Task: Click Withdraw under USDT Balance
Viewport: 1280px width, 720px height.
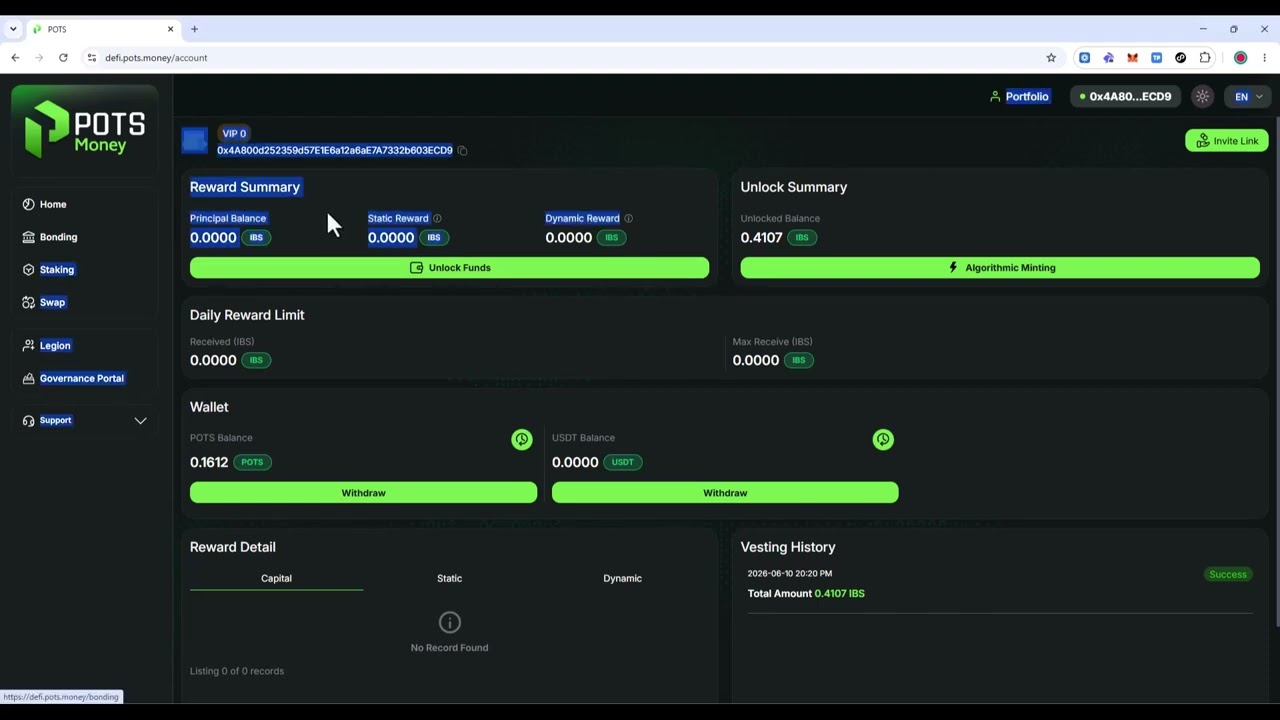Action: coord(725,493)
